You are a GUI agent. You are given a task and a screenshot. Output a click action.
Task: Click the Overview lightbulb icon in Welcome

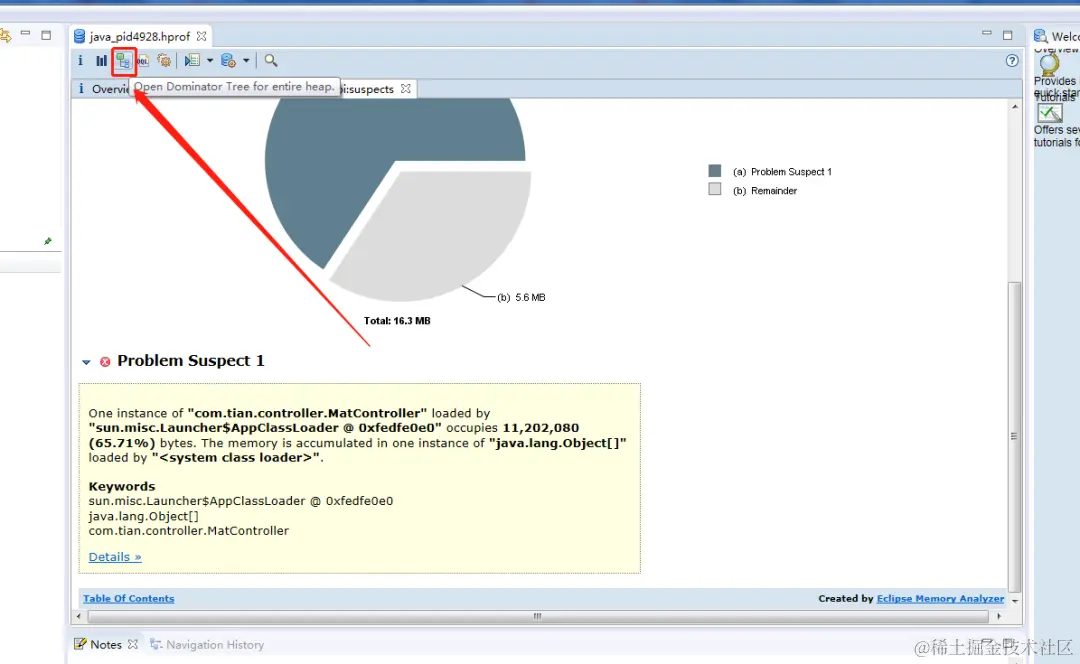tap(1049, 64)
